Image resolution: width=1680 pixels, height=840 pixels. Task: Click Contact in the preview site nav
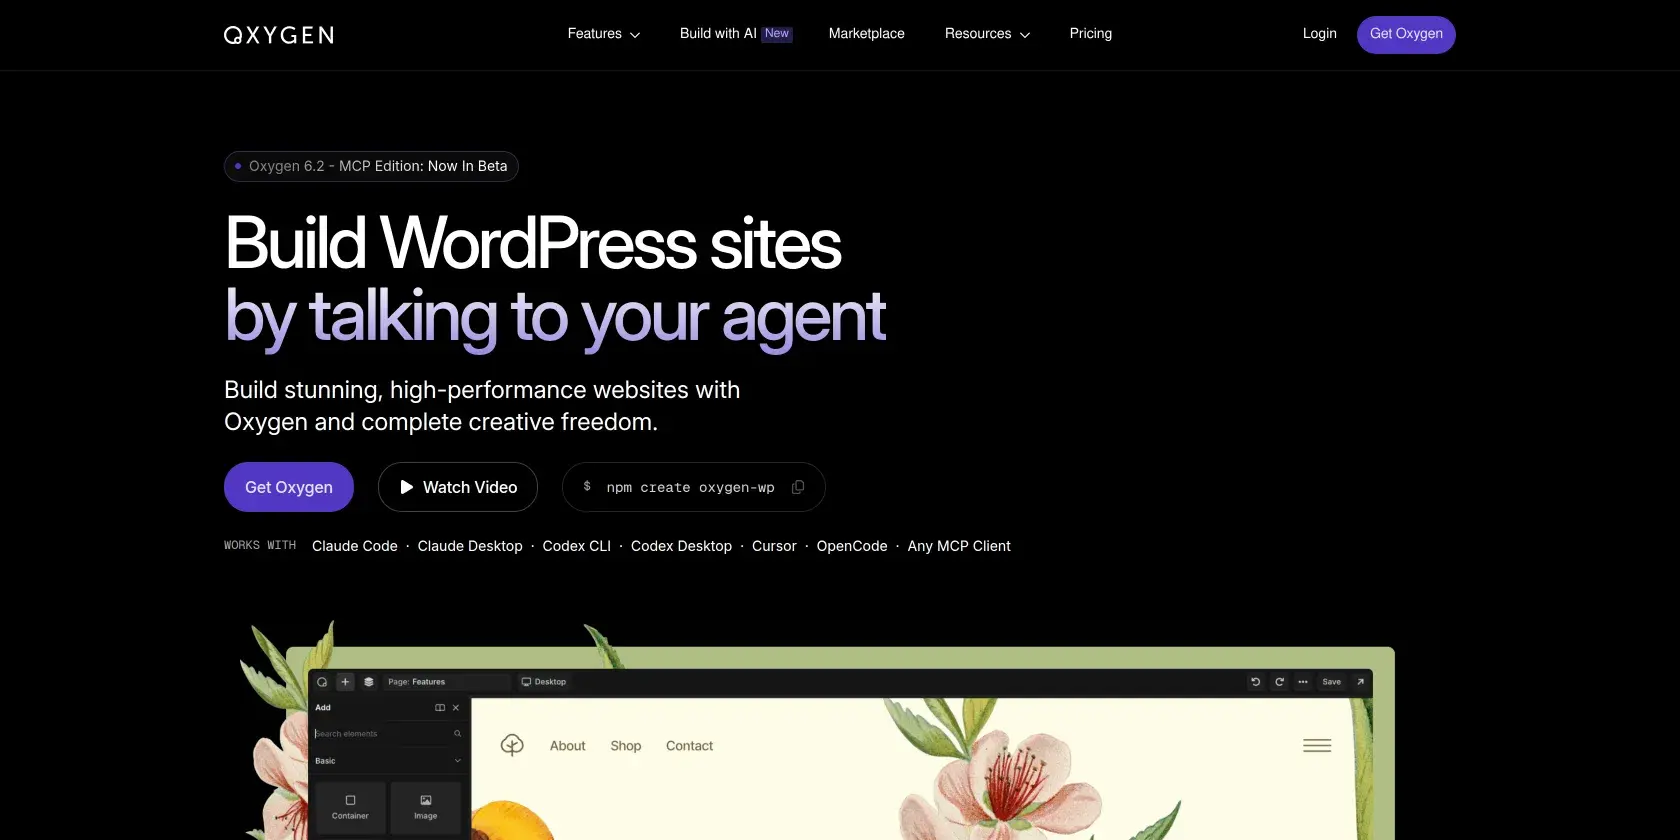(690, 746)
